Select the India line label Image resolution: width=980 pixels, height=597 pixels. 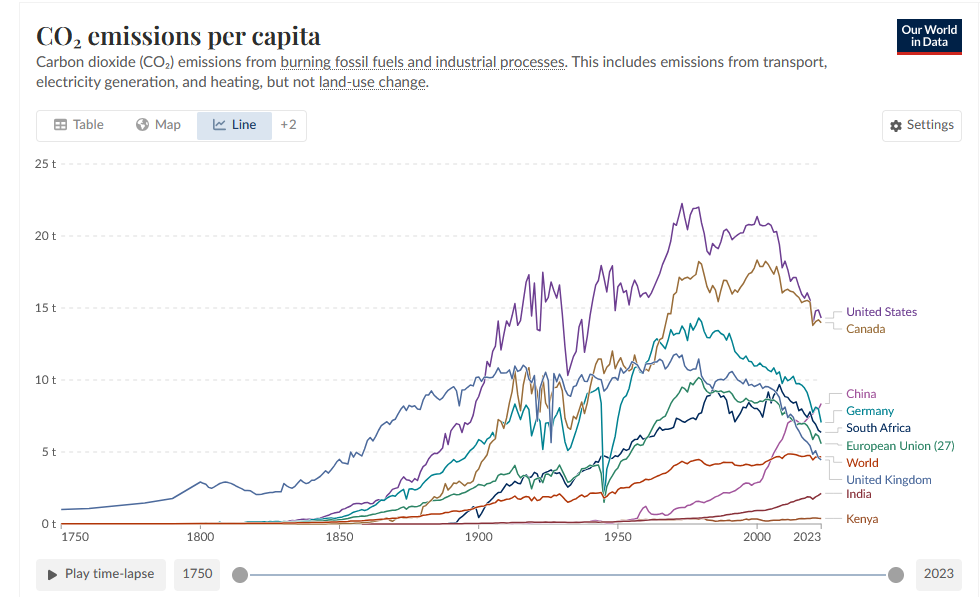(858, 494)
